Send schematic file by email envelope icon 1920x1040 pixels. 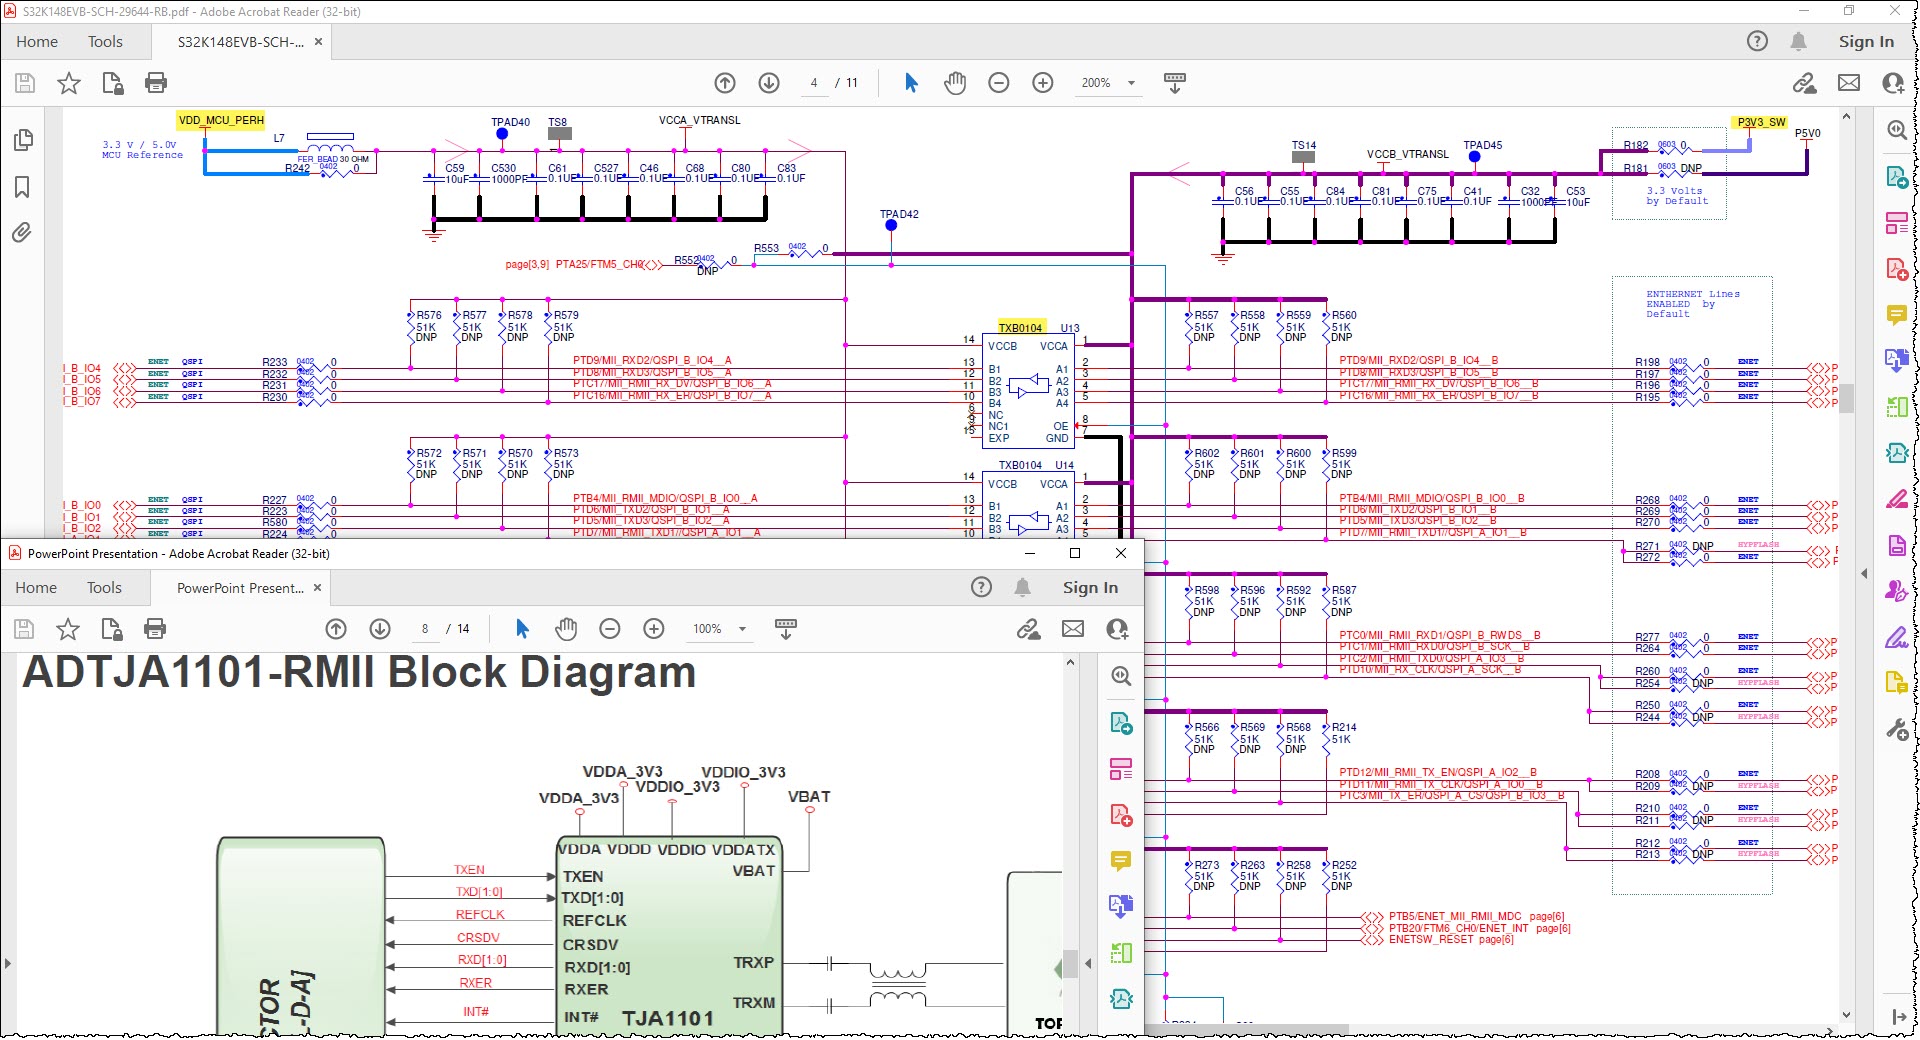pyautogui.click(x=1848, y=83)
